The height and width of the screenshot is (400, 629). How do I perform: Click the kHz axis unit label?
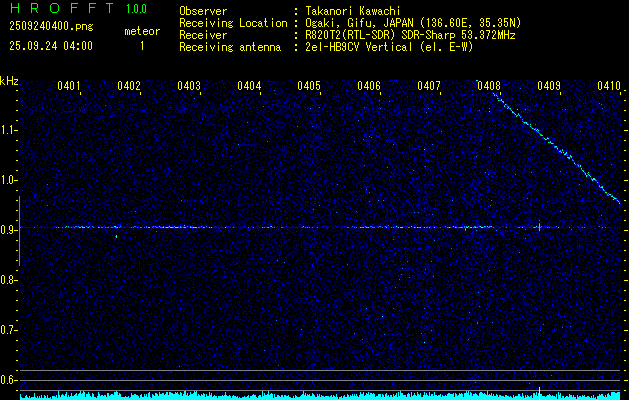[x=9, y=81]
